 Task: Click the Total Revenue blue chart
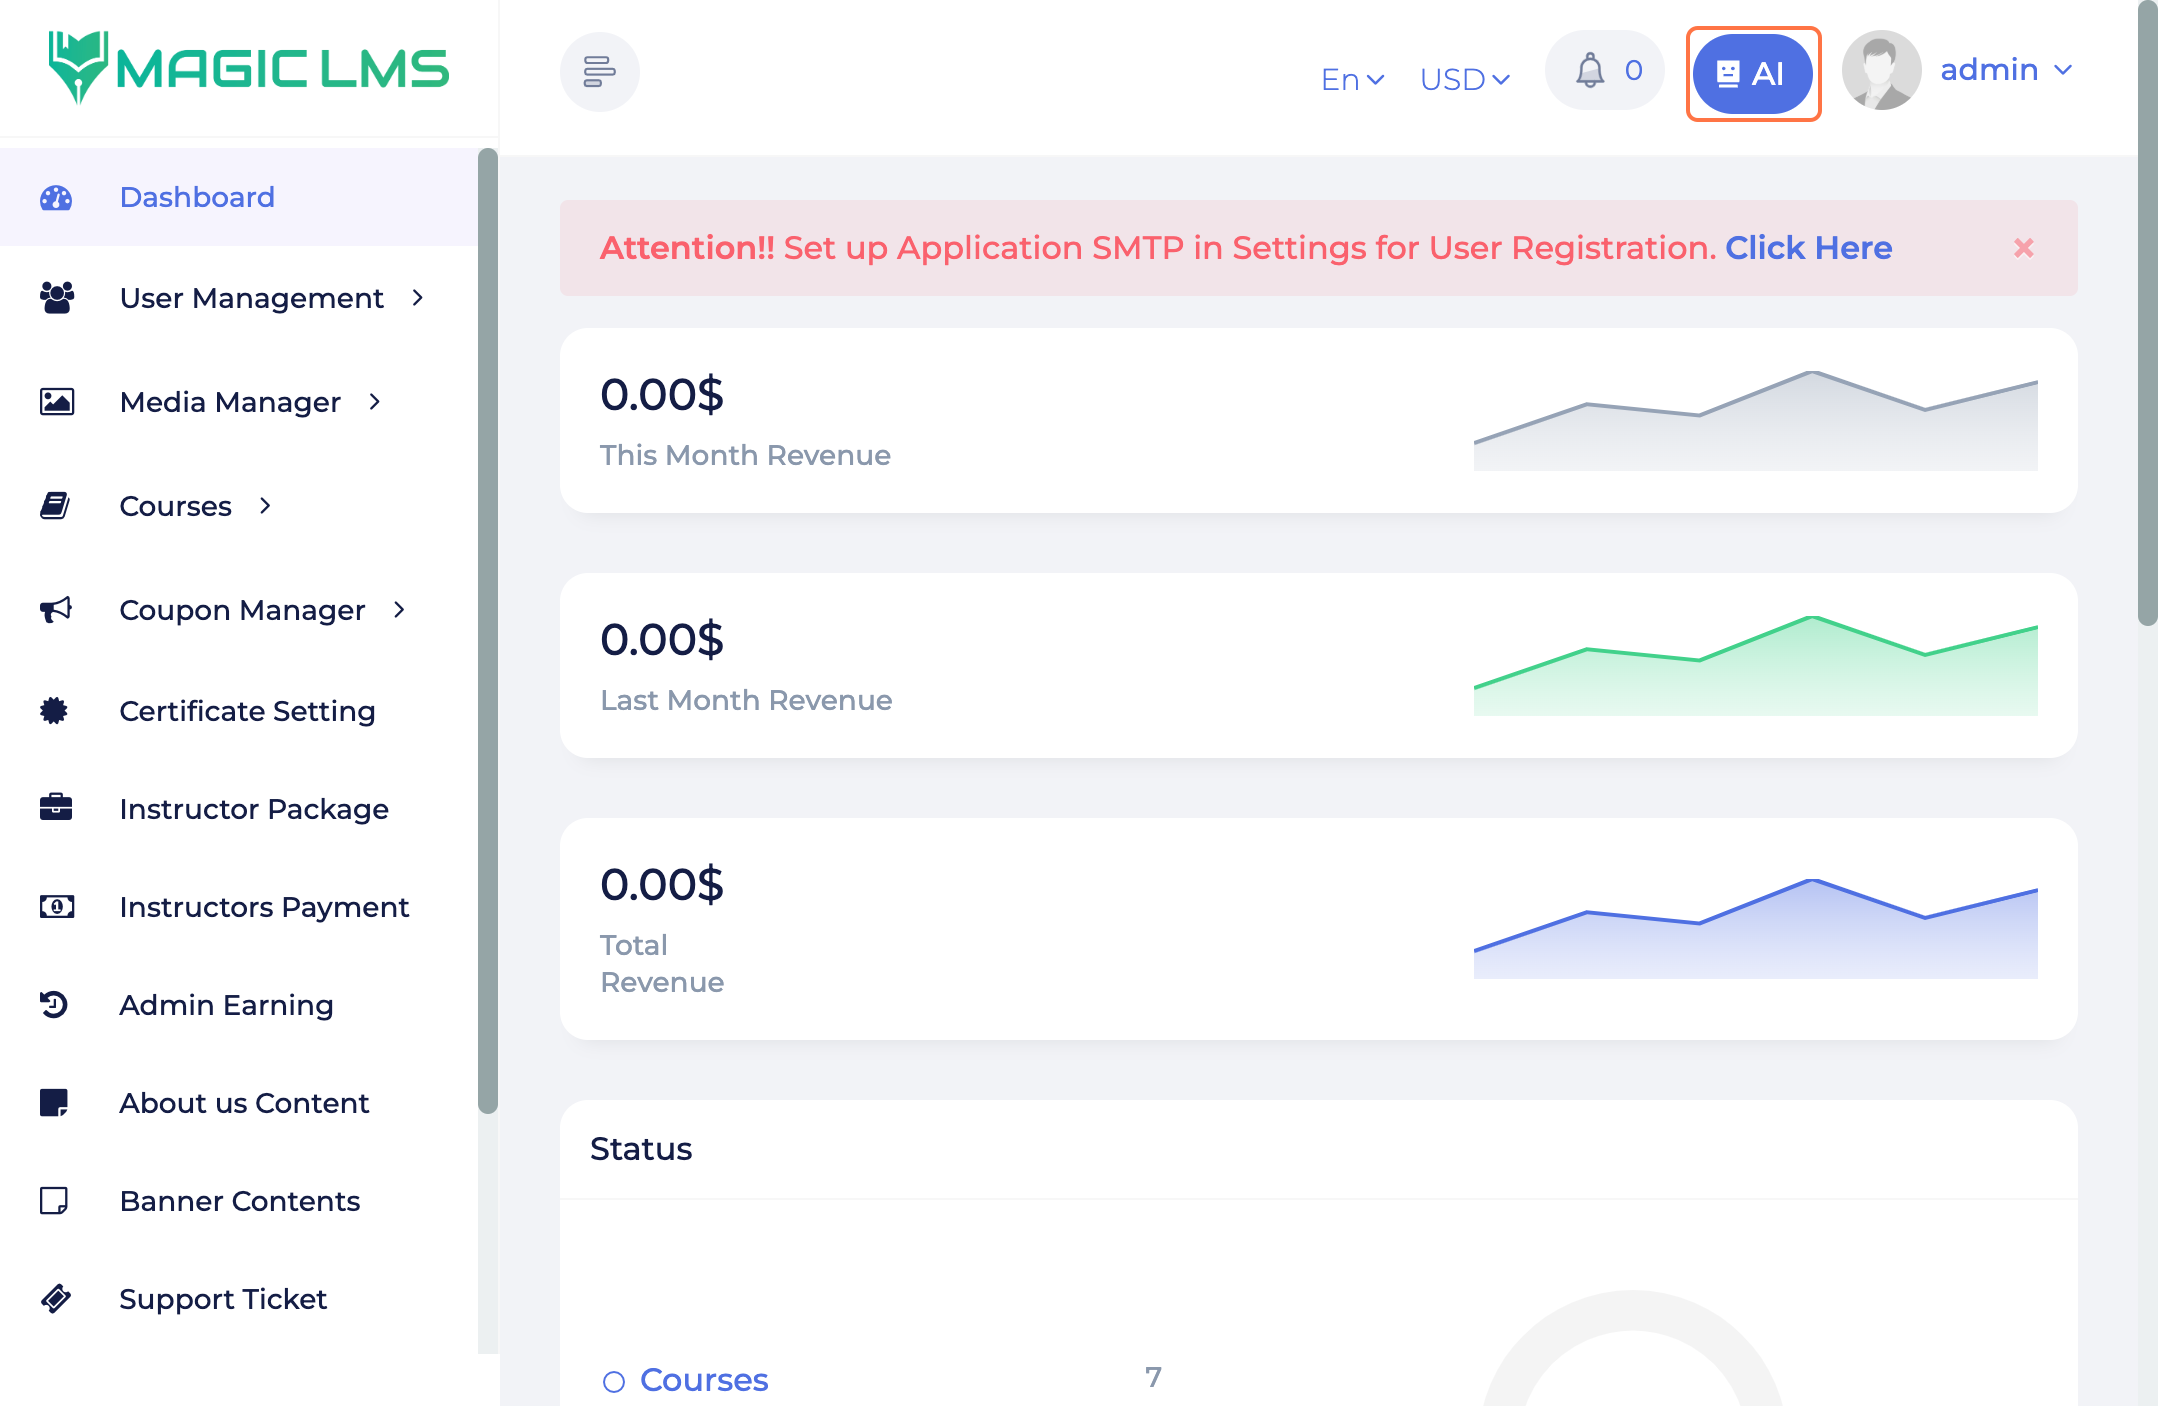point(1755,928)
